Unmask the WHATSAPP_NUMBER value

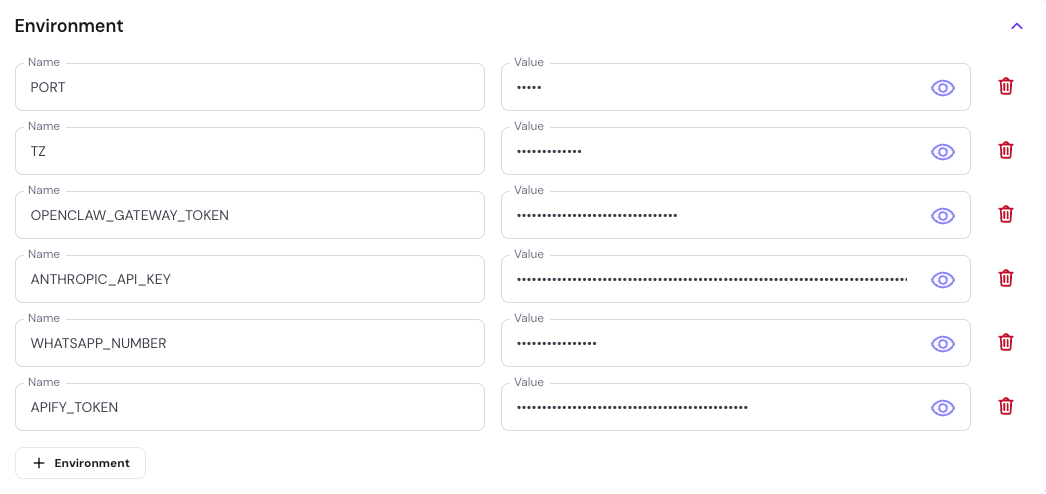coord(943,344)
